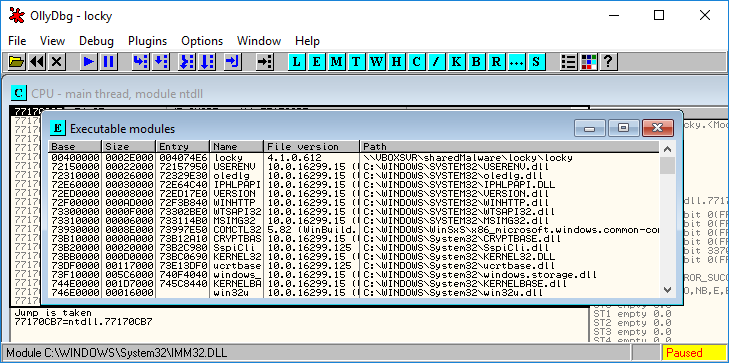Close program with the X toolbar icon

tap(57, 61)
